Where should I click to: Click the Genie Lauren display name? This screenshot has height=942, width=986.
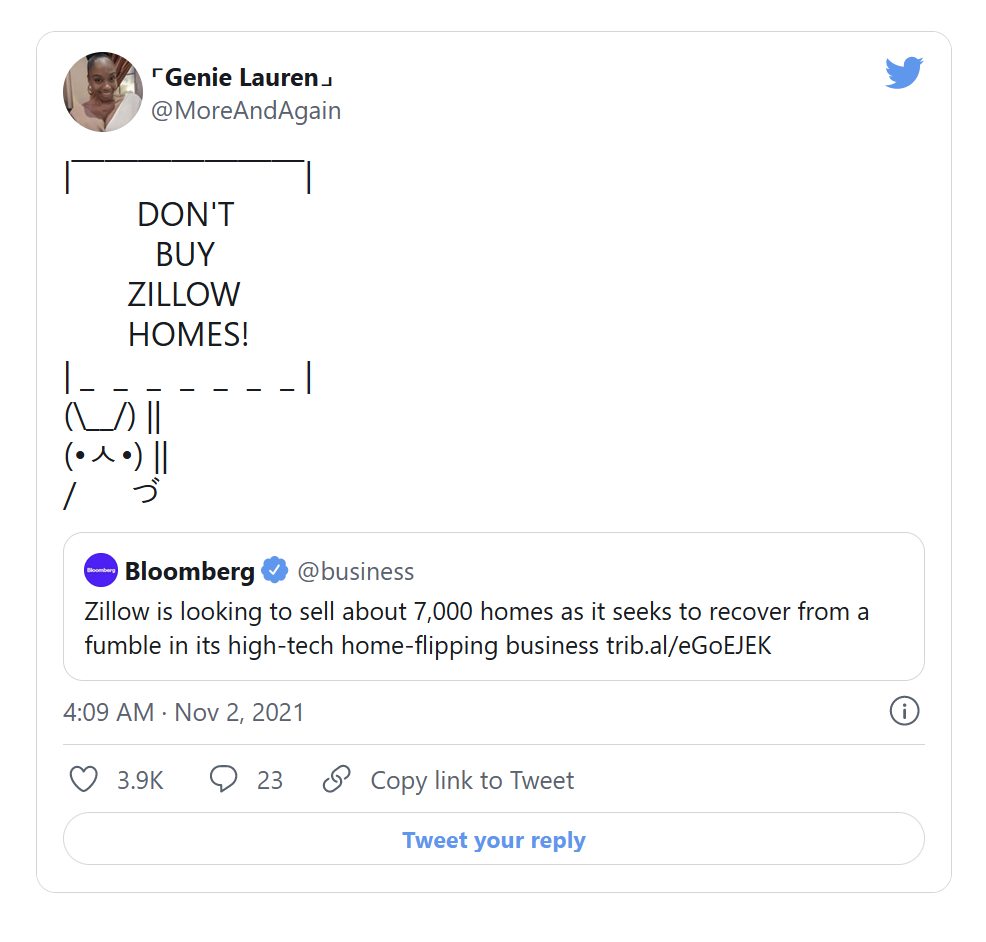pyautogui.click(x=241, y=78)
